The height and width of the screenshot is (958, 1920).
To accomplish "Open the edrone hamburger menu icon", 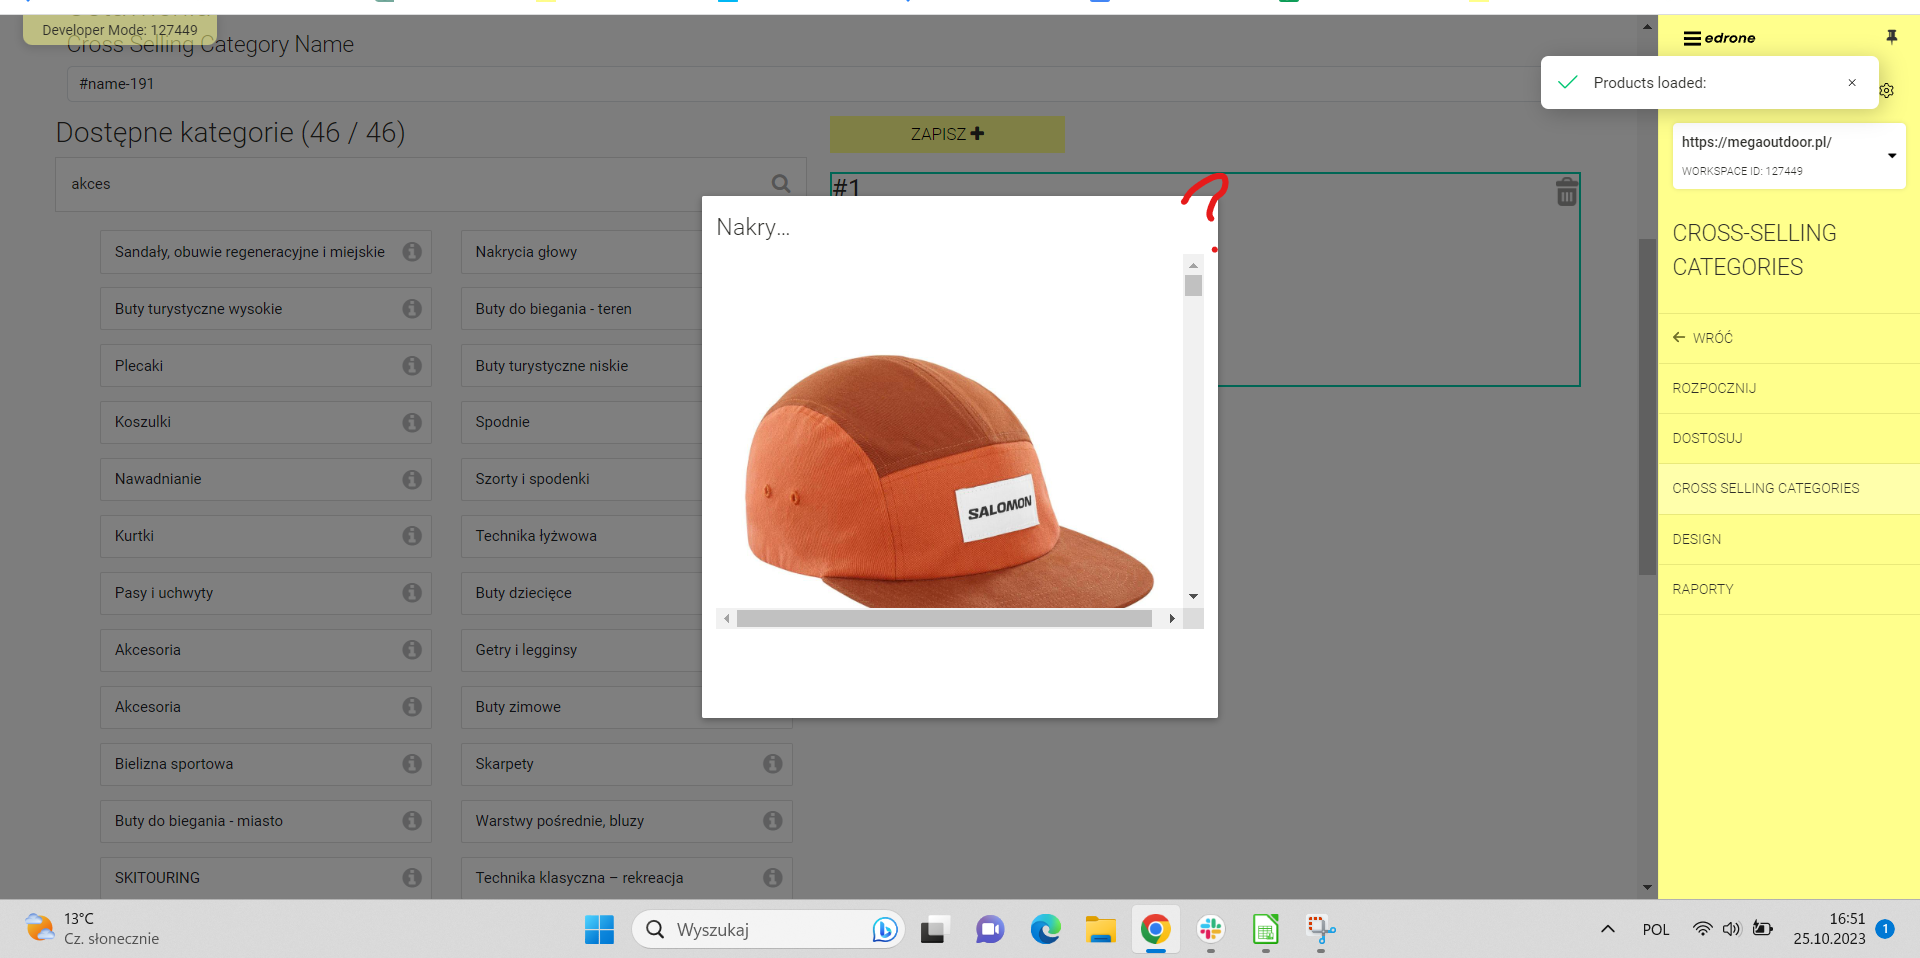I will pos(1692,39).
